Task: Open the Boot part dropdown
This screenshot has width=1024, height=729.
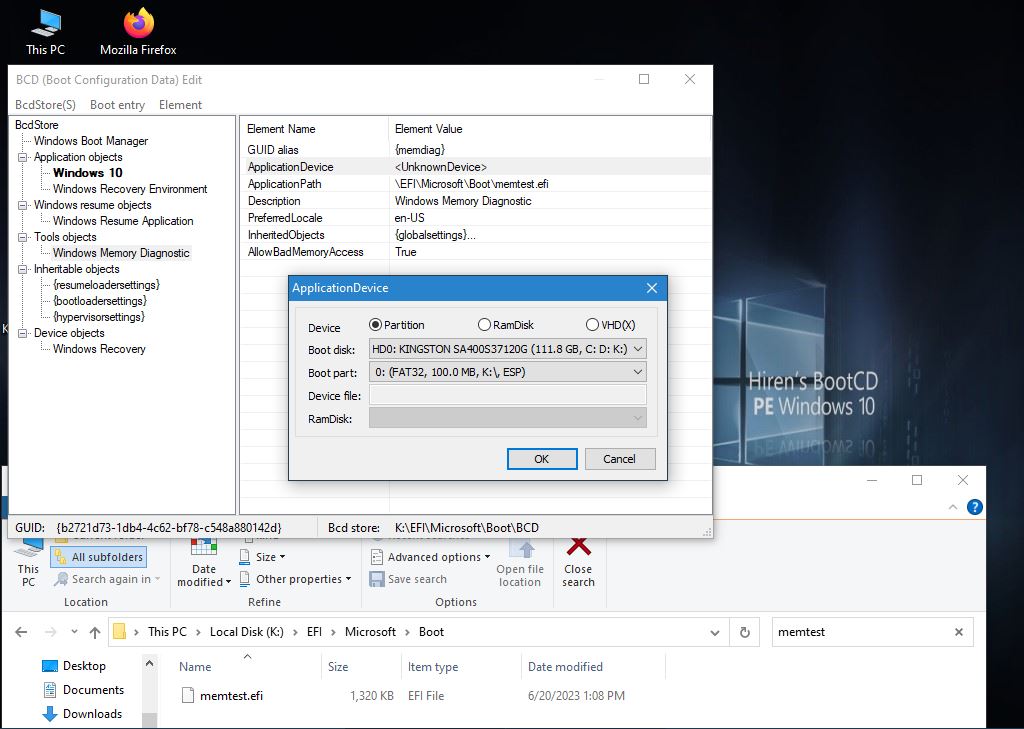Action: coord(639,372)
